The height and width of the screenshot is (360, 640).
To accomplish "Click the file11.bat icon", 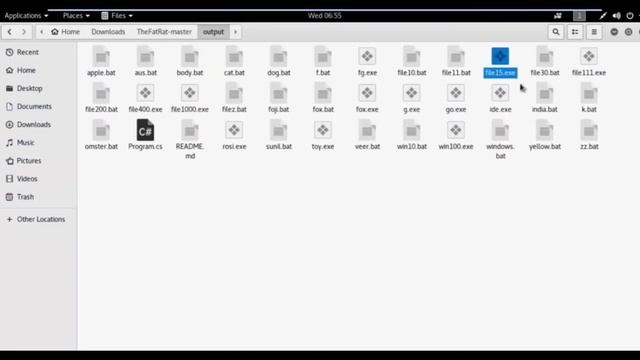I will 456,56.
